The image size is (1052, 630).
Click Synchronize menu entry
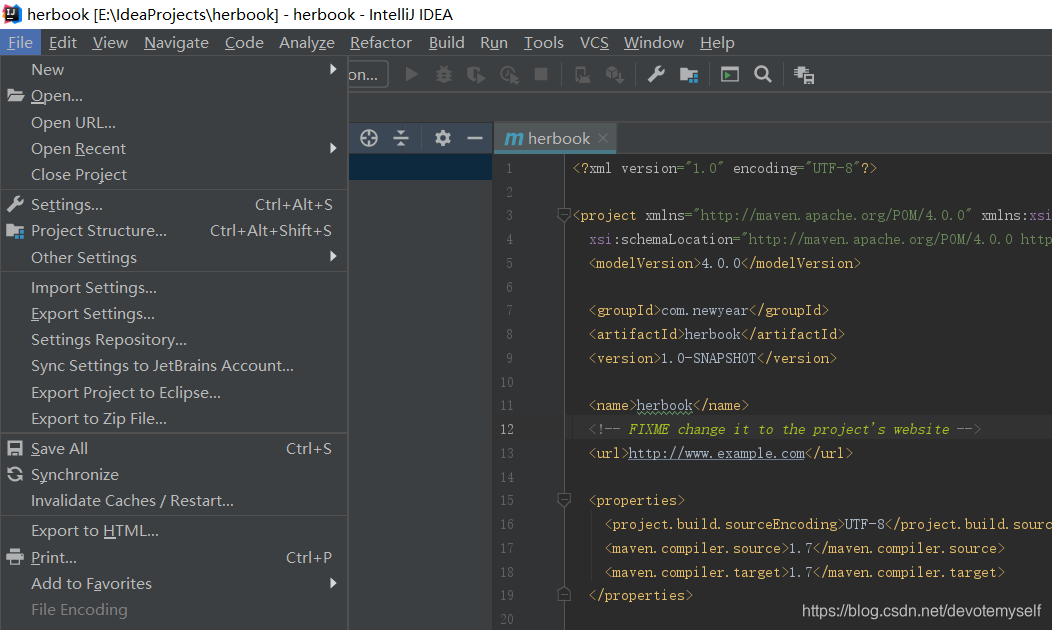coord(174,474)
